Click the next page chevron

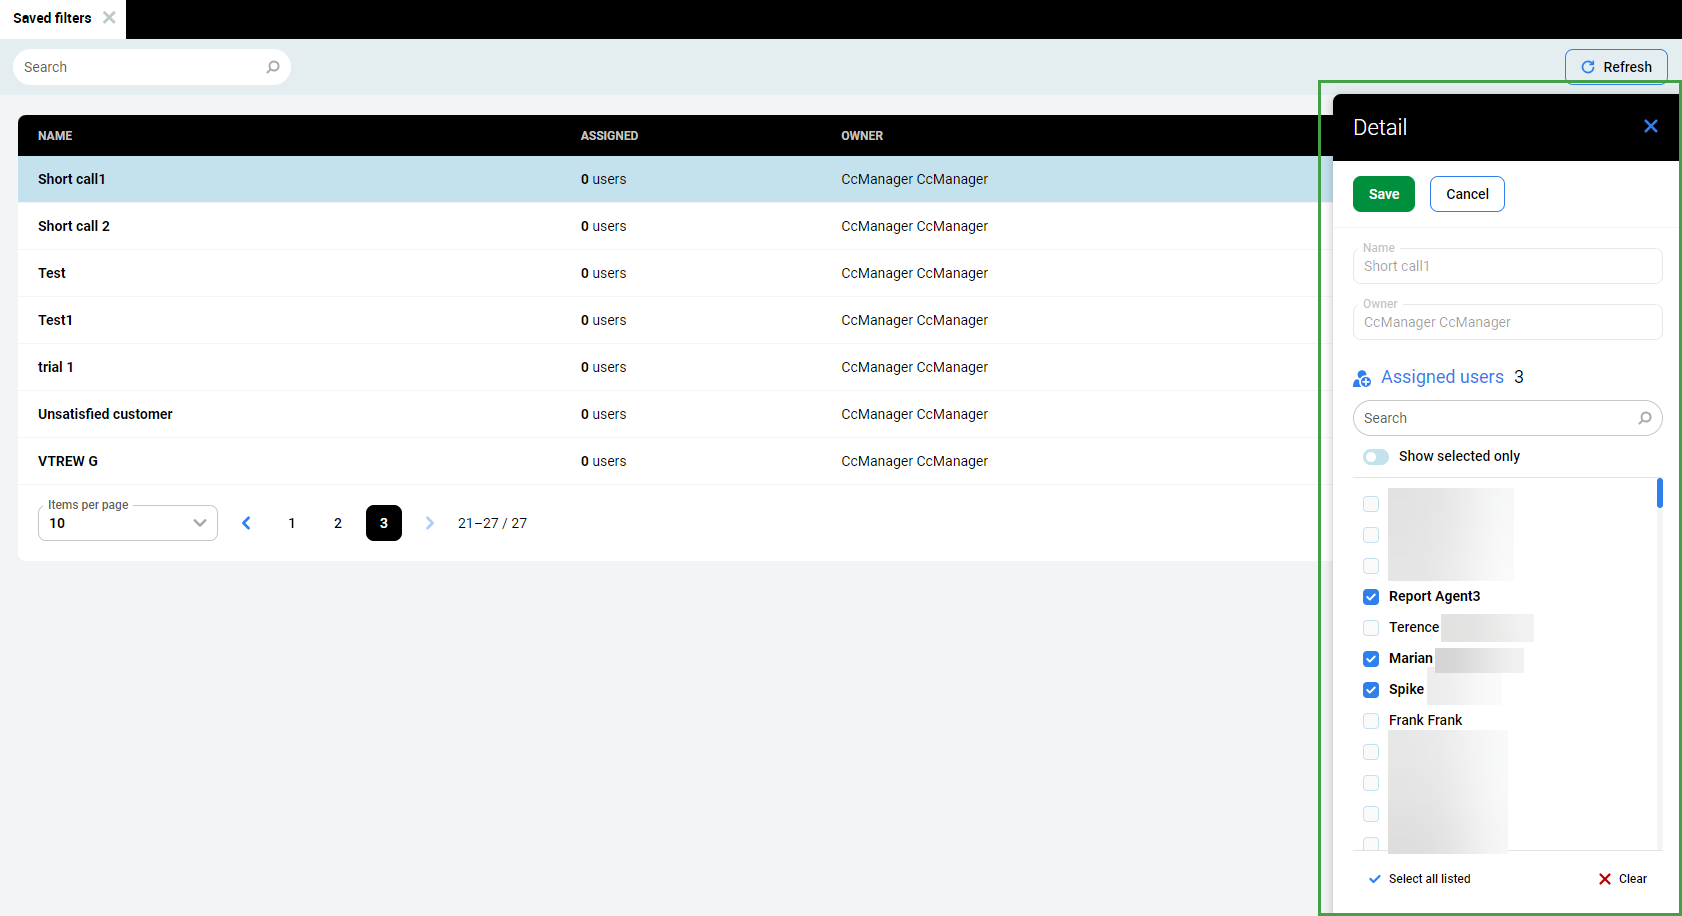click(430, 522)
